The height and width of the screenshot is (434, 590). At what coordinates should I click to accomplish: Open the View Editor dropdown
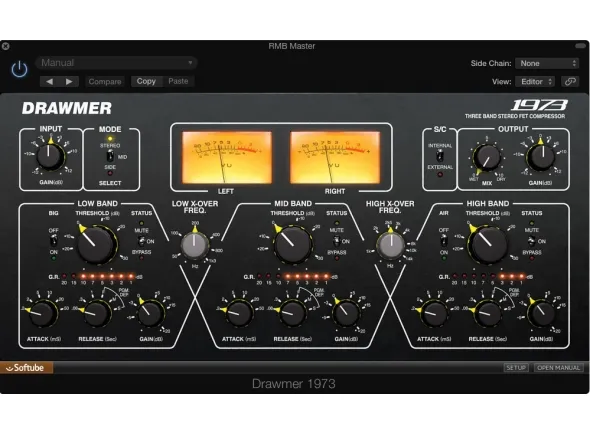pos(536,81)
